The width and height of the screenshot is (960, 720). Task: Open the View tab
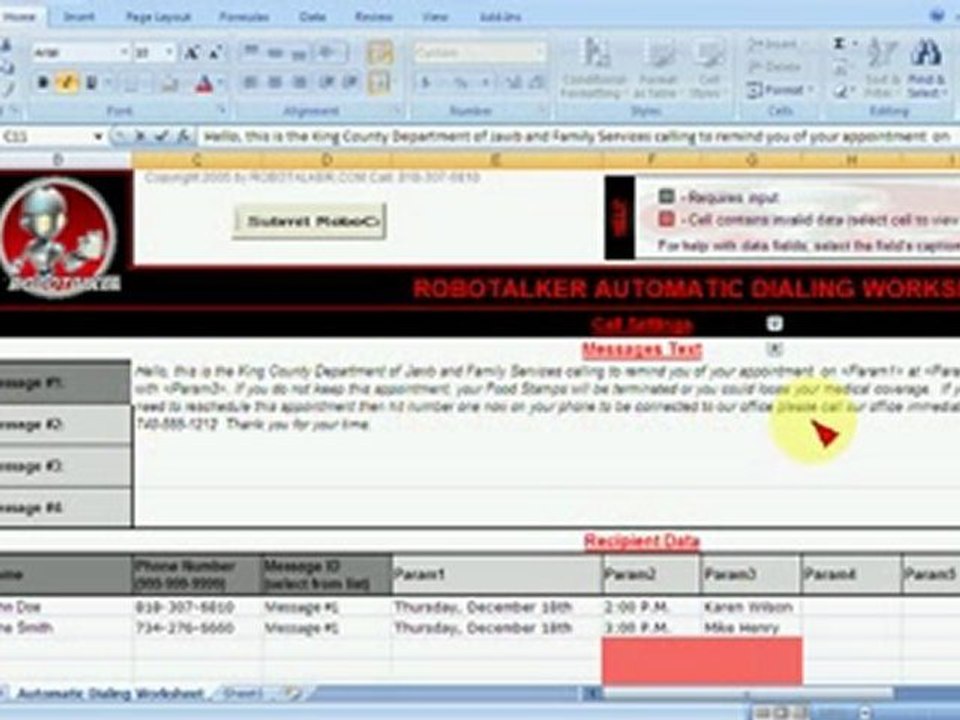pyautogui.click(x=435, y=17)
